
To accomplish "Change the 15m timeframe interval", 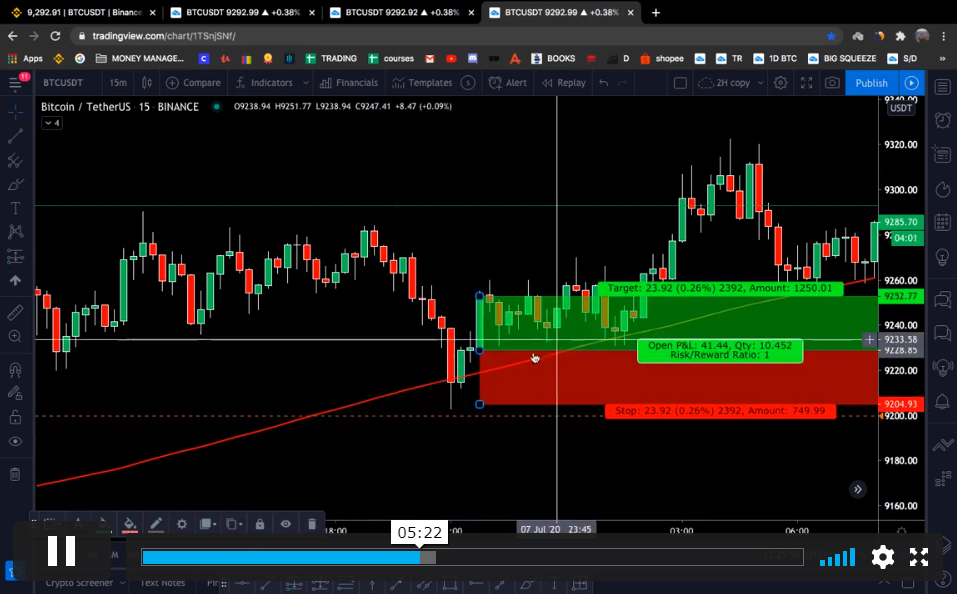I will (x=118, y=82).
